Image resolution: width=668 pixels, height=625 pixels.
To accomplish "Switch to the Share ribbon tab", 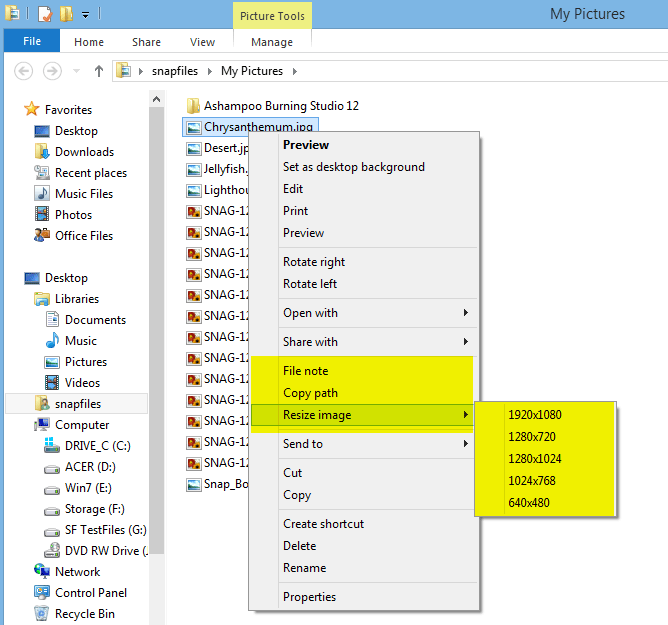I will (146, 42).
